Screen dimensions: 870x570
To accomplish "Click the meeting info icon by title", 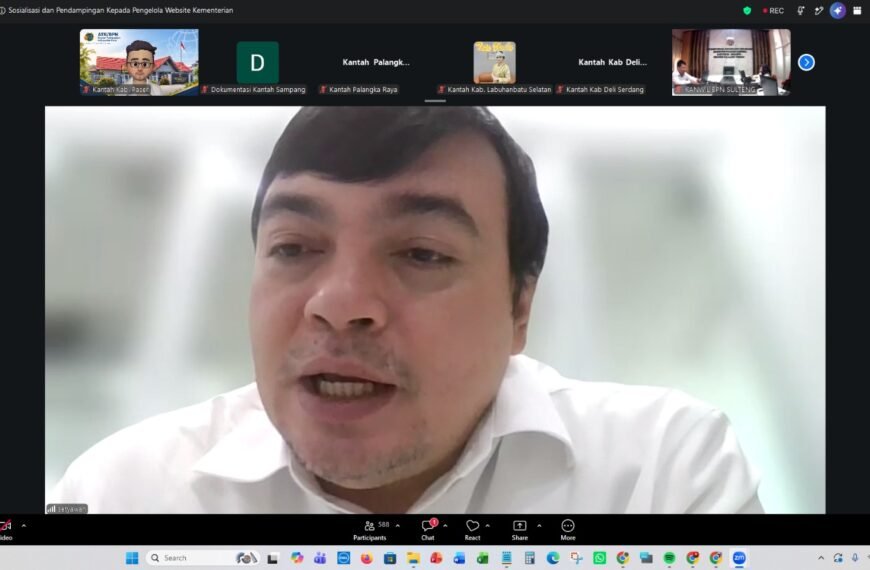I will click(x=3, y=11).
